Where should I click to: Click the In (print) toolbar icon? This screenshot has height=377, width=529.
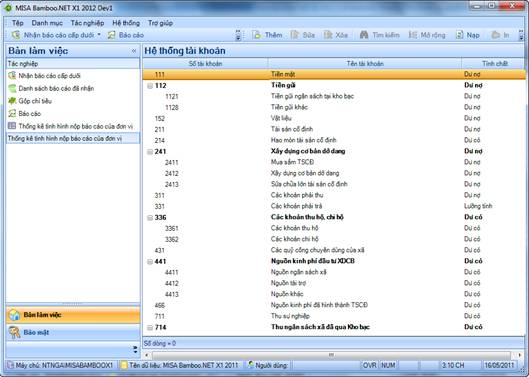[496, 35]
